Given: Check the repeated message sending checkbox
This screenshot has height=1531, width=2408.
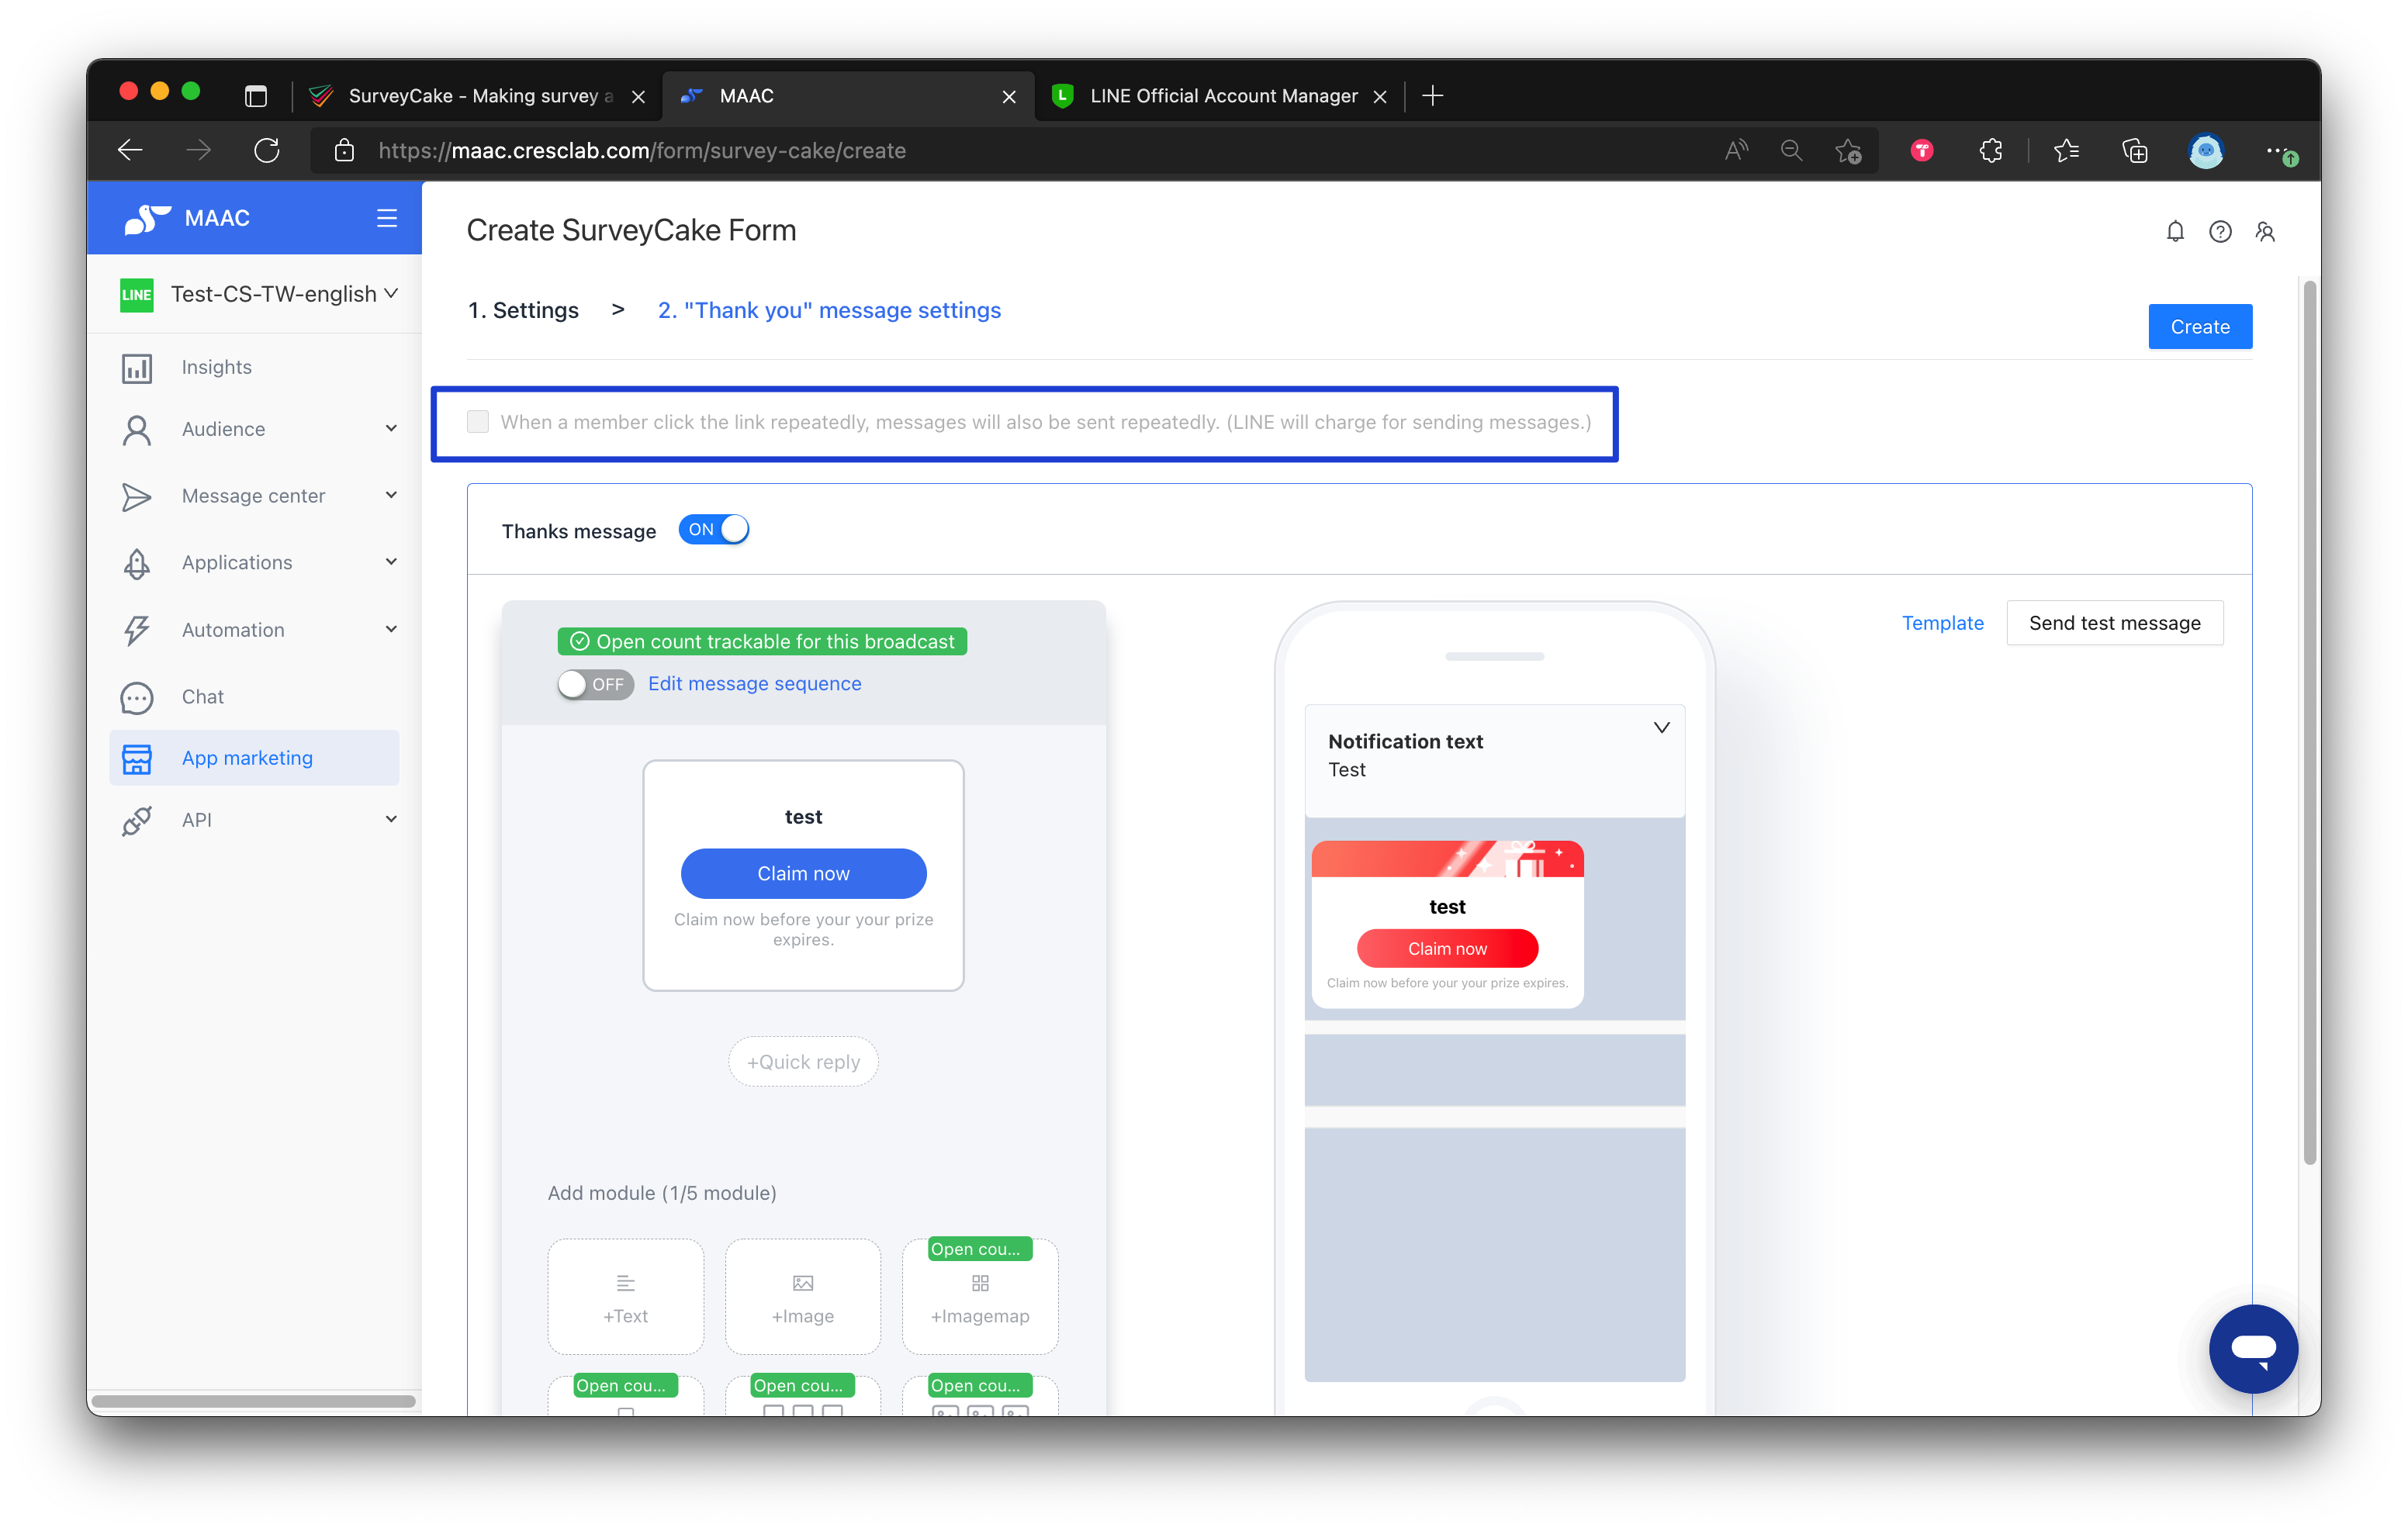Looking at the screenshot, I should (478, 422).
